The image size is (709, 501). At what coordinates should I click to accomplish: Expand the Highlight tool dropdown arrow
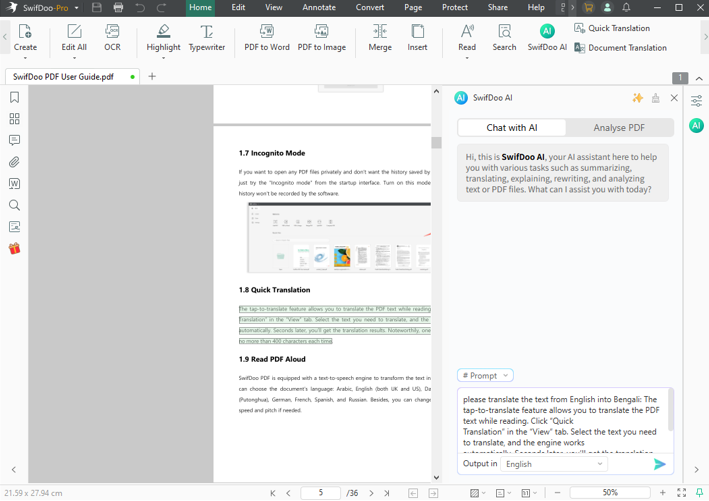click(x=164, y=58)
